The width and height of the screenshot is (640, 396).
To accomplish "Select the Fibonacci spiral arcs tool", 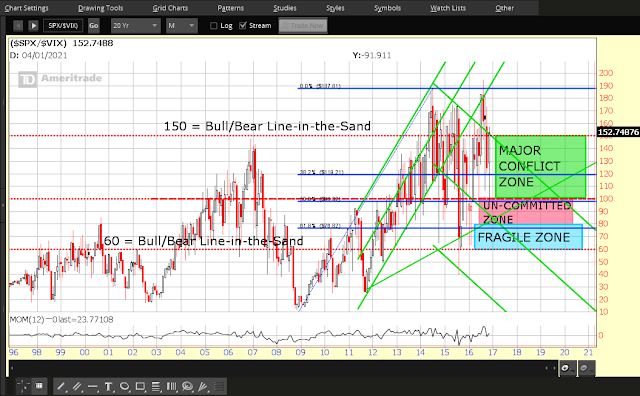I will [187, 386].
